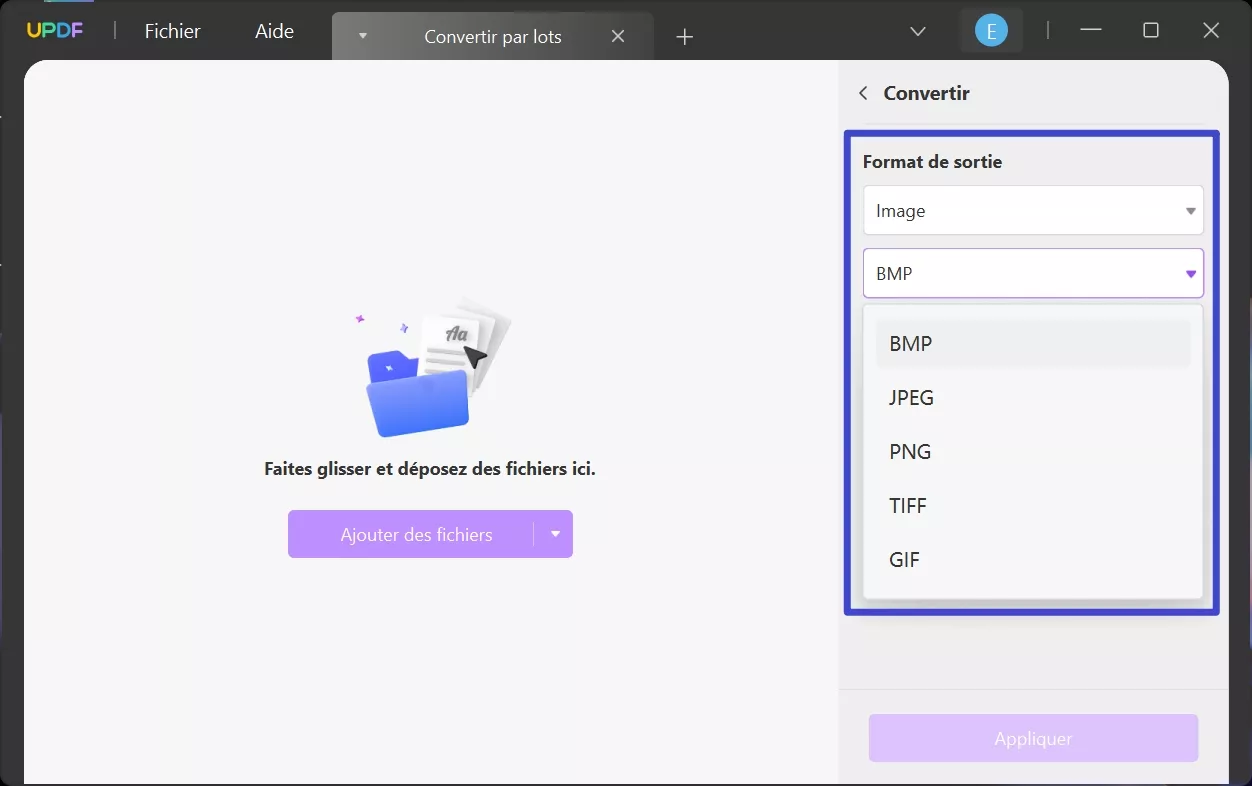Open a new tab with the plus icon
Screen dimensions: 1252x786
point(684,37)
